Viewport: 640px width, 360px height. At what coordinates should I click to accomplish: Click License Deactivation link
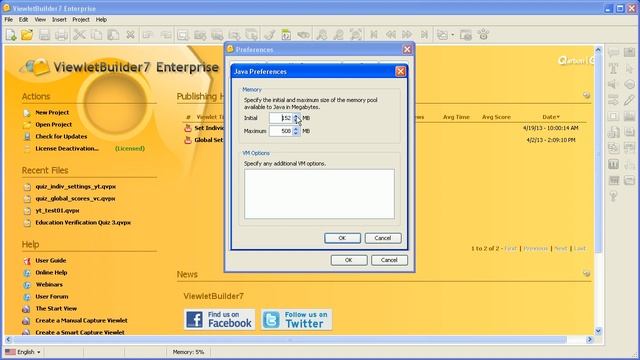67,149
